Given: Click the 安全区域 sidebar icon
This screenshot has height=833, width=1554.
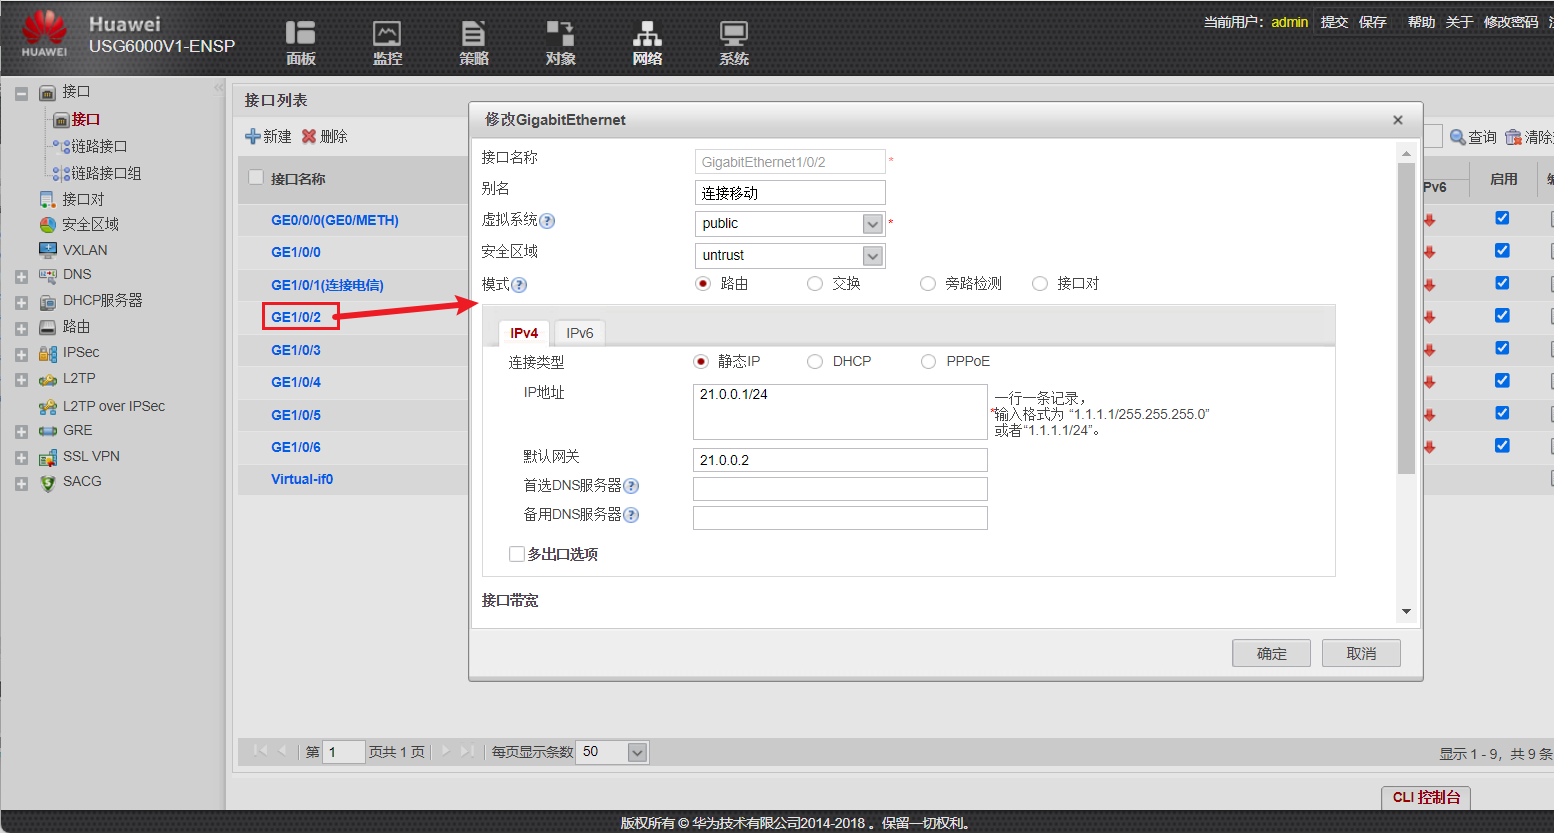Looking at the screenshot, I should point(47,224).
